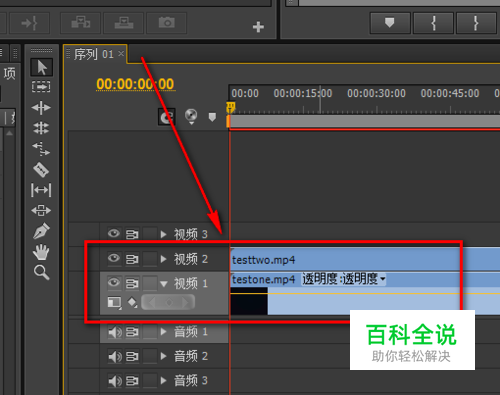Click the testone.mp4 clip thumbnail frame
Screen dimensions: 500x395
click(249, 301)
